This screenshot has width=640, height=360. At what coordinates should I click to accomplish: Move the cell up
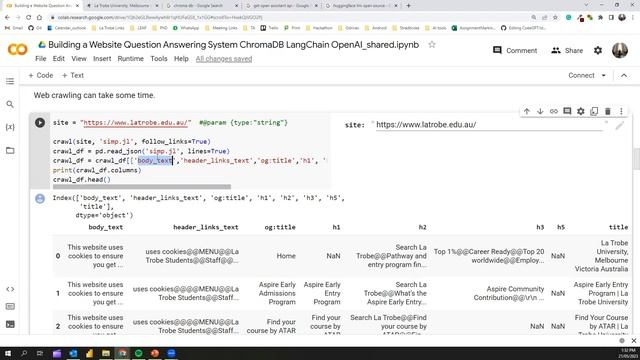point(527,111)
